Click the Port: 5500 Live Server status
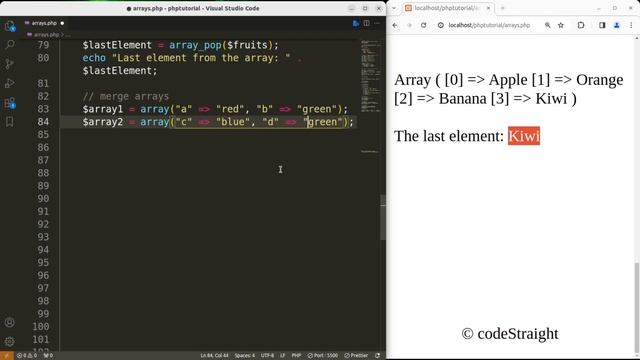Image resolution: width=640 pixels, height=360 pixels. (x=322, y=356)
